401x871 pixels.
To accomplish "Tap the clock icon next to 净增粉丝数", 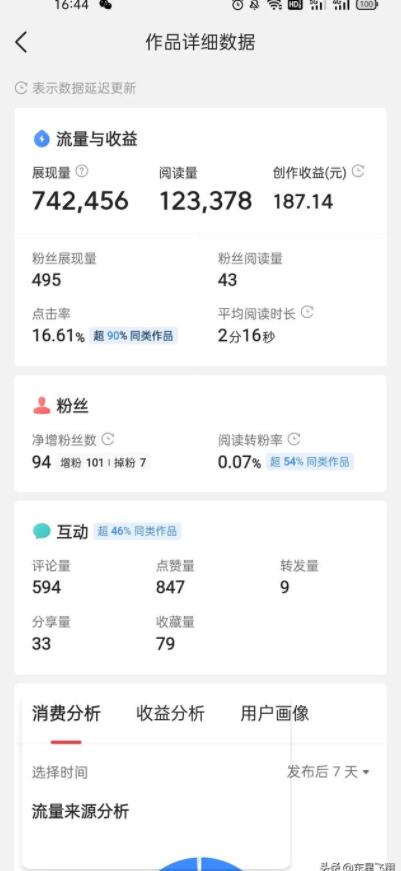I will [x=108, y=439].
